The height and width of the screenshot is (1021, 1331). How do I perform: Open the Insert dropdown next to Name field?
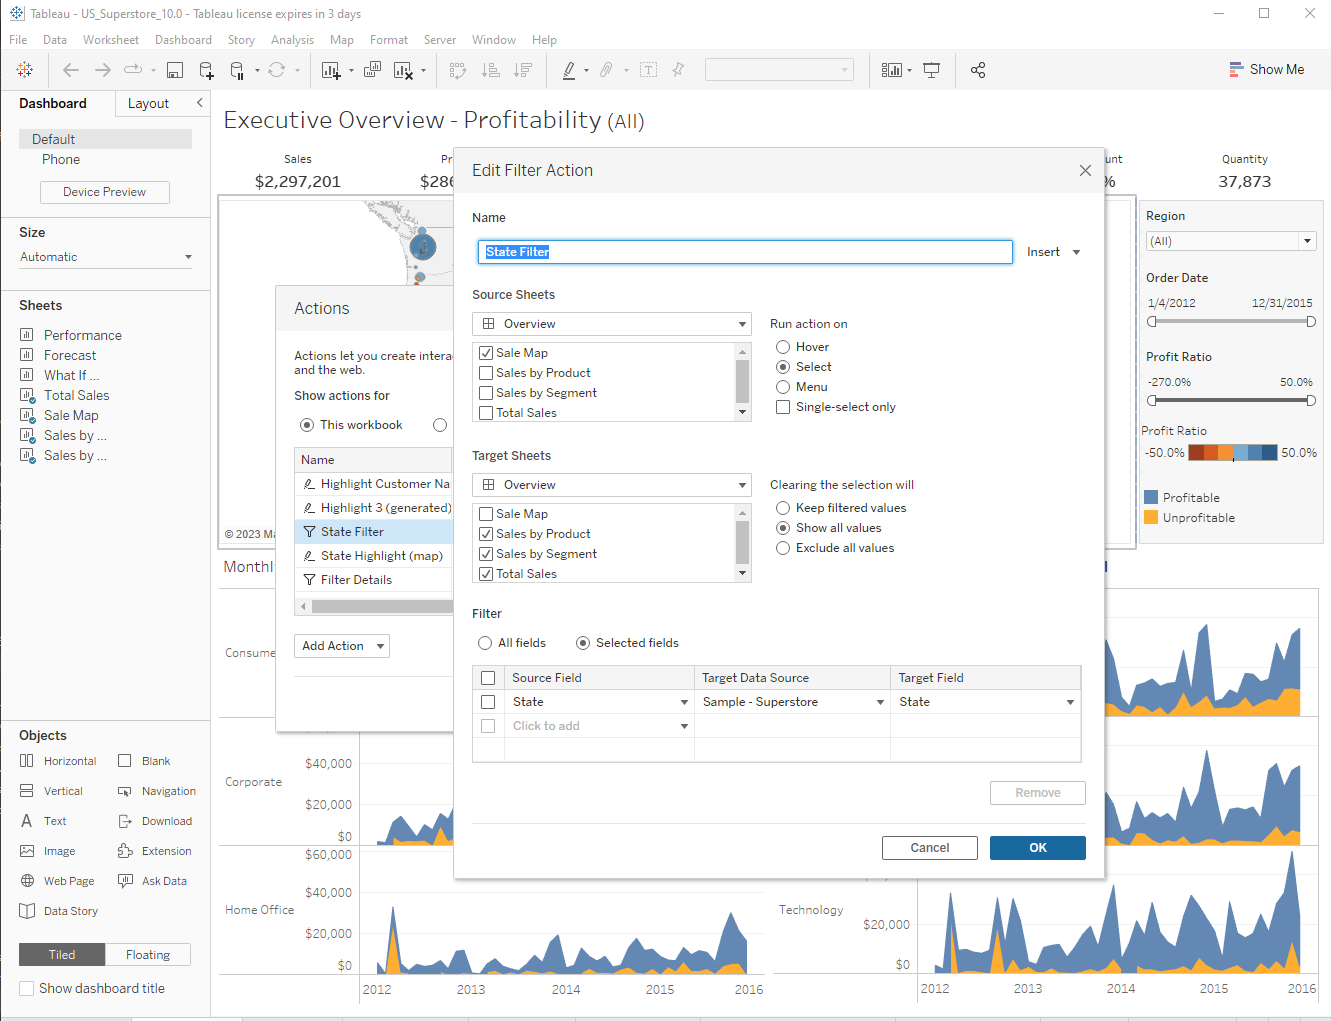pyautogui.click(x=1052, y=251)
